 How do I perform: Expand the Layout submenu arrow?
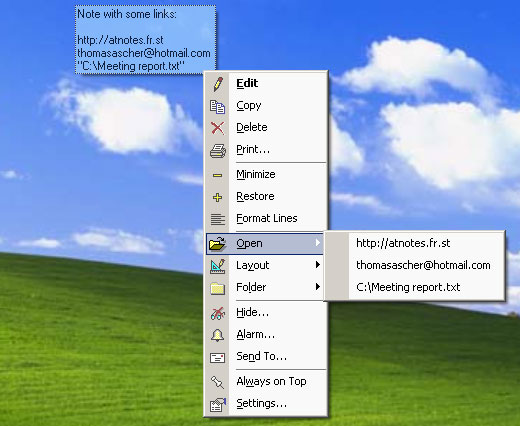318,265
